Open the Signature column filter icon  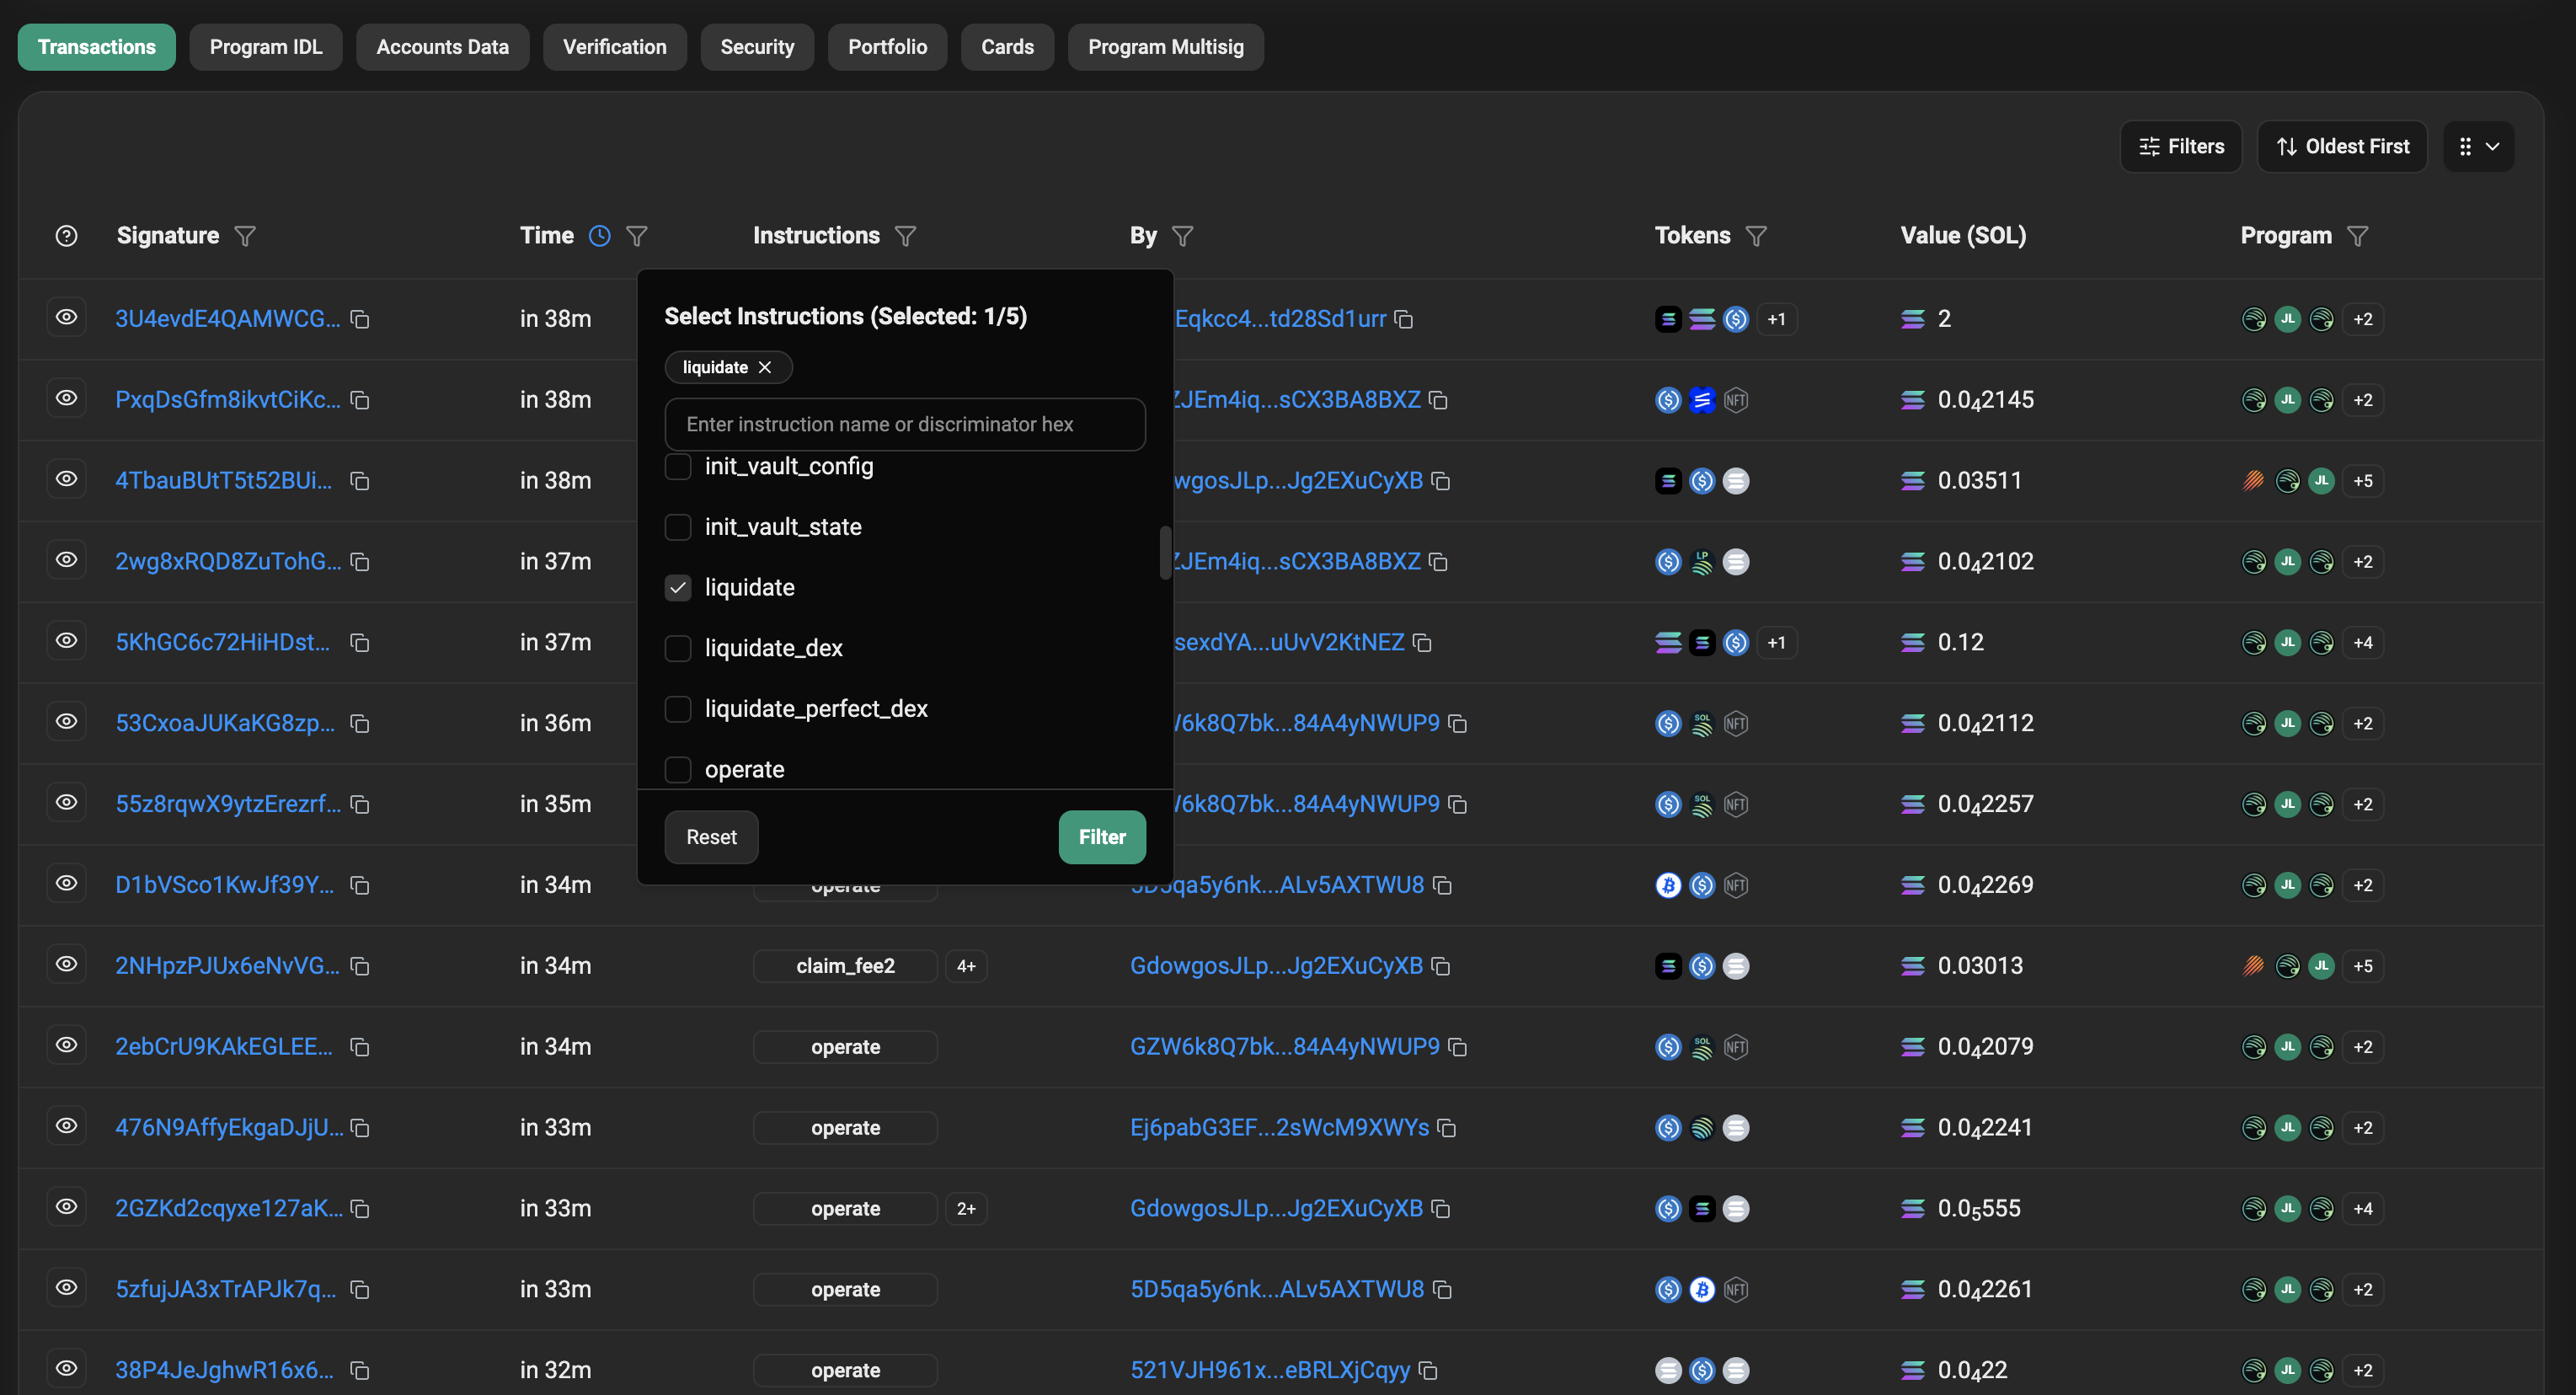[245, 236]
